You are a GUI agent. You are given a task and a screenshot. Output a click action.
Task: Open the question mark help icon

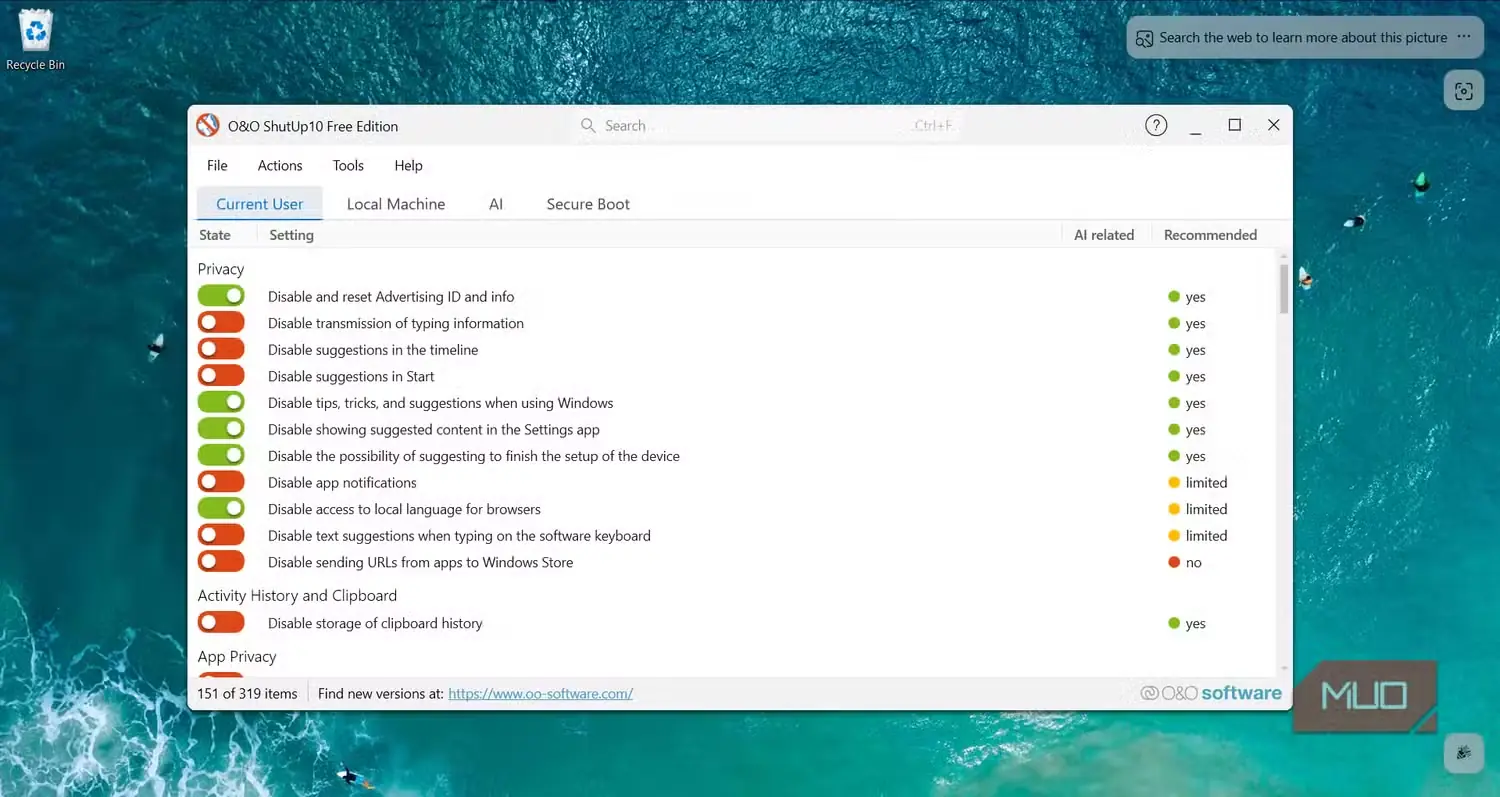pos(1156,125)
